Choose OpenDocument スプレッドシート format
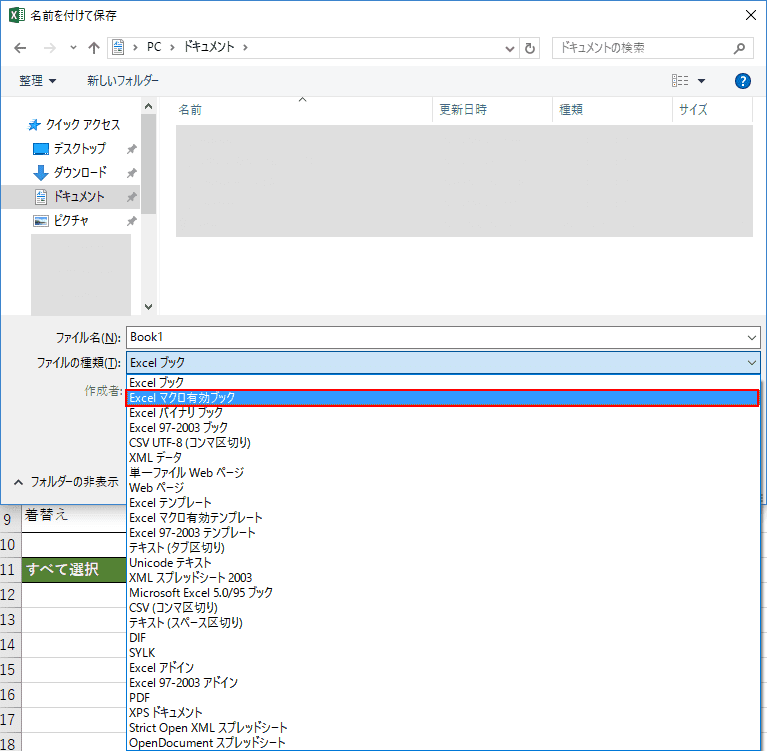Screen dimensions: 767x751 tap(443, 743)
